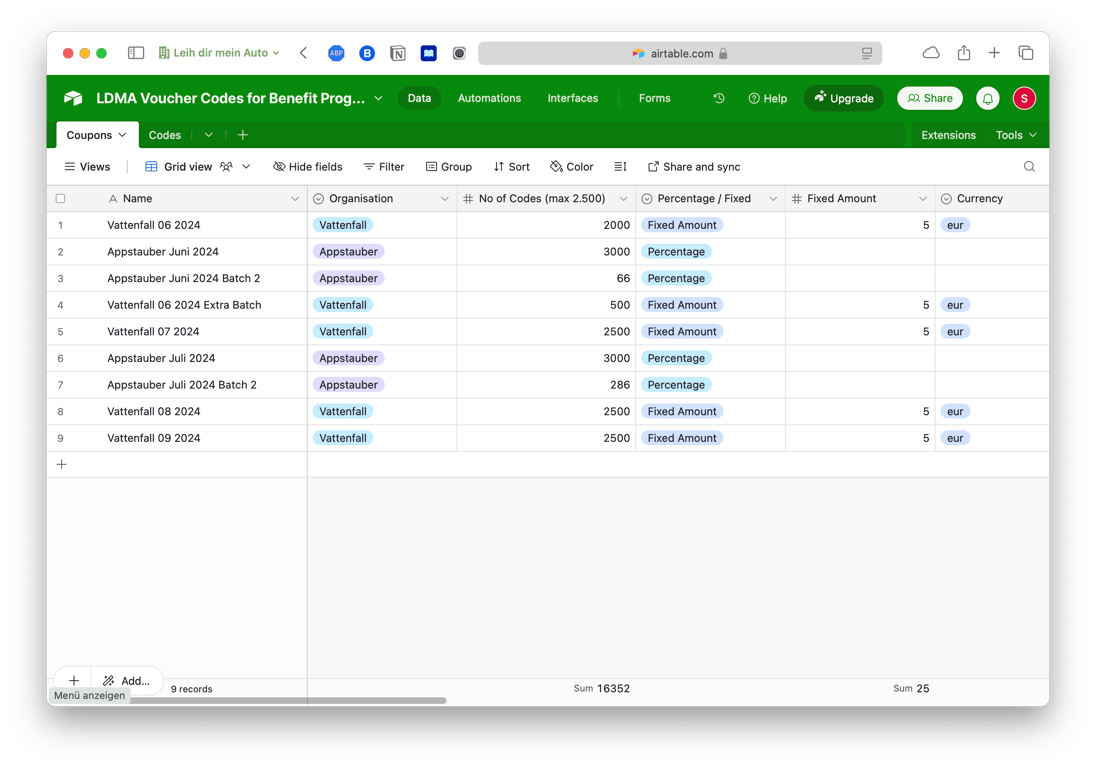Click the Upgrade button
This screenshot has height=768, width=1096.
[x=844, y=99]
